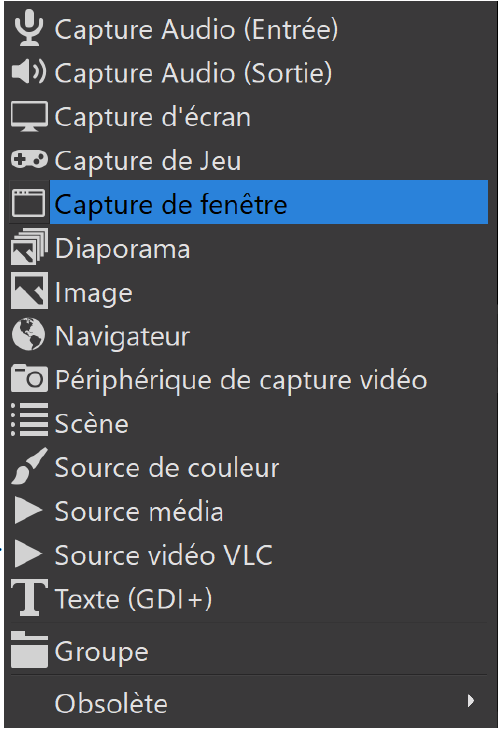Click the gamepad icon for Capture de Jeu
503x733 pixels.
point(29,159)
